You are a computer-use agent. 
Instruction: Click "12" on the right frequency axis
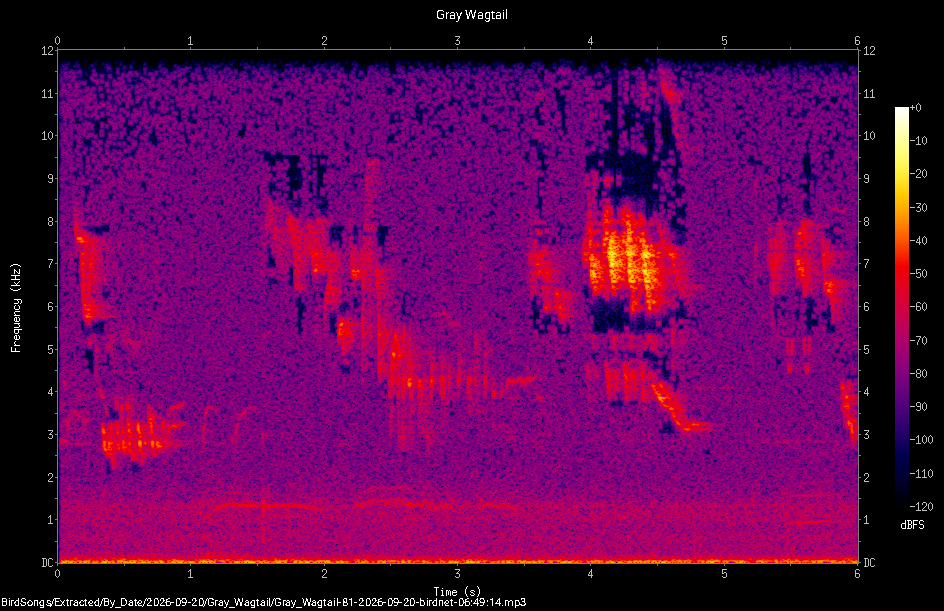pos(869,51)
